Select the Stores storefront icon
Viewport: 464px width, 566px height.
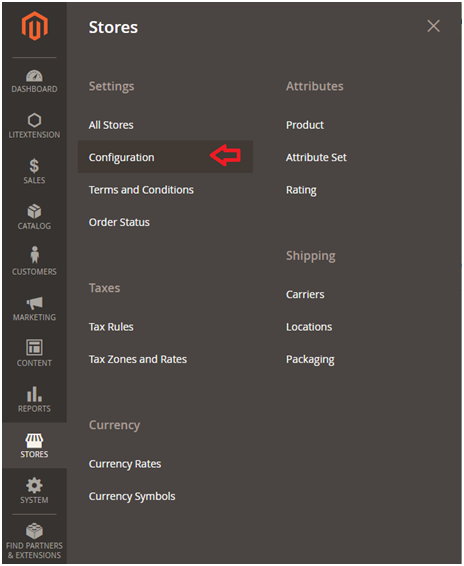tap(34, 441)
